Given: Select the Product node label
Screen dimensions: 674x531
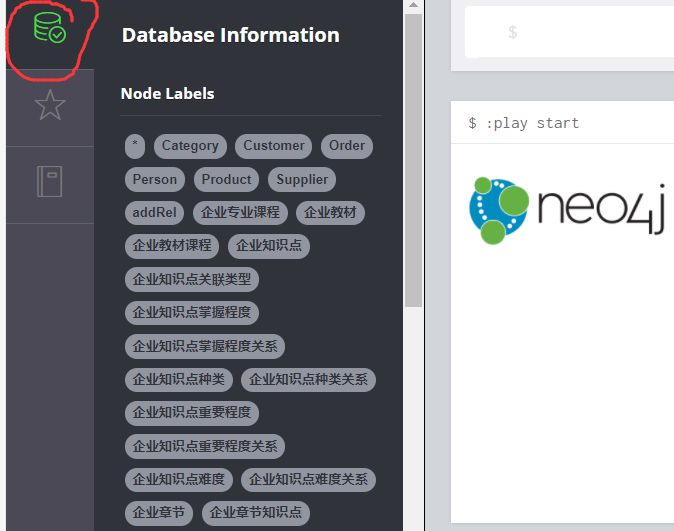Looking at the screenshot, I should click(x=227, y=179).
